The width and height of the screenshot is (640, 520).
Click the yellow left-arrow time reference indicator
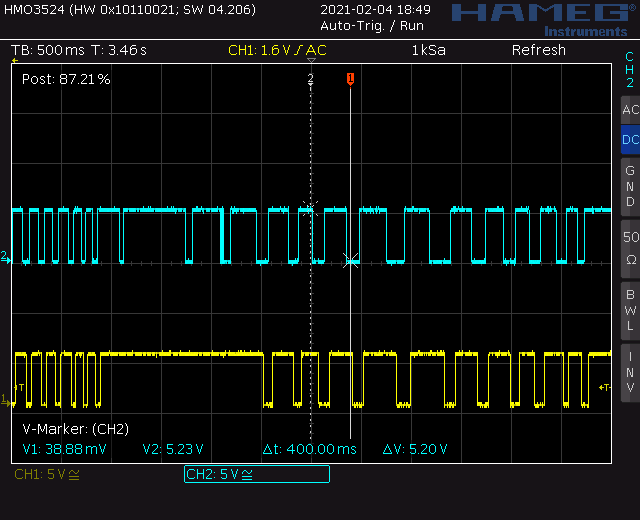(x=15, y=60)
